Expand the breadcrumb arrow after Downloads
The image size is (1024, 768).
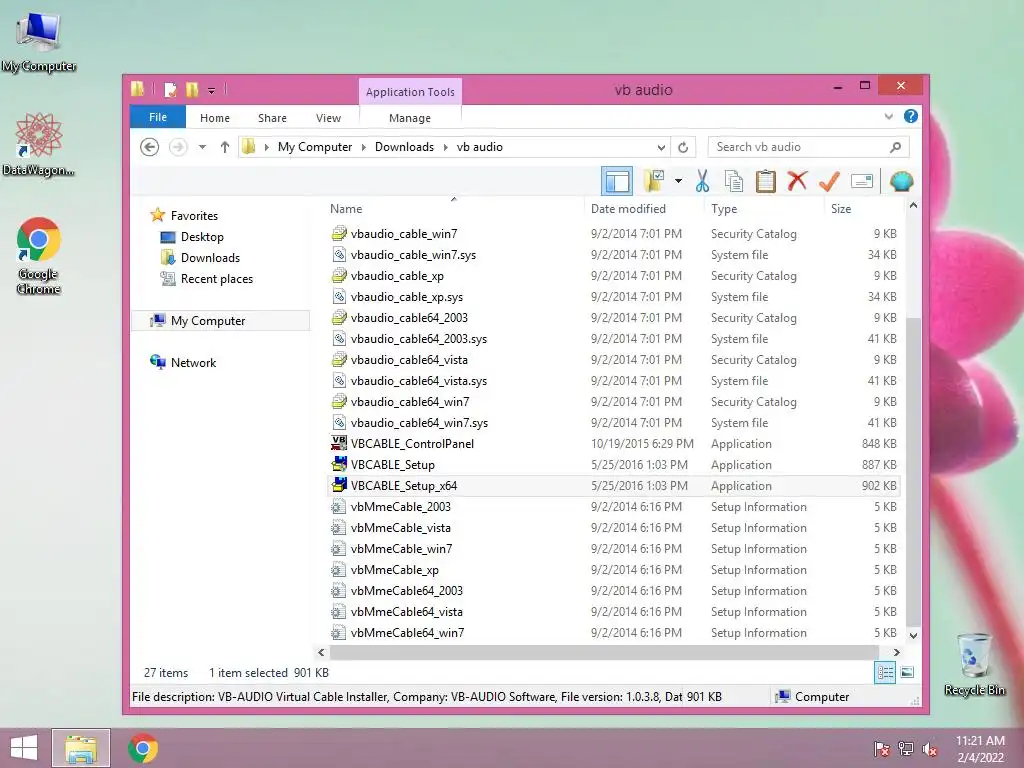(x=445, y=147)
